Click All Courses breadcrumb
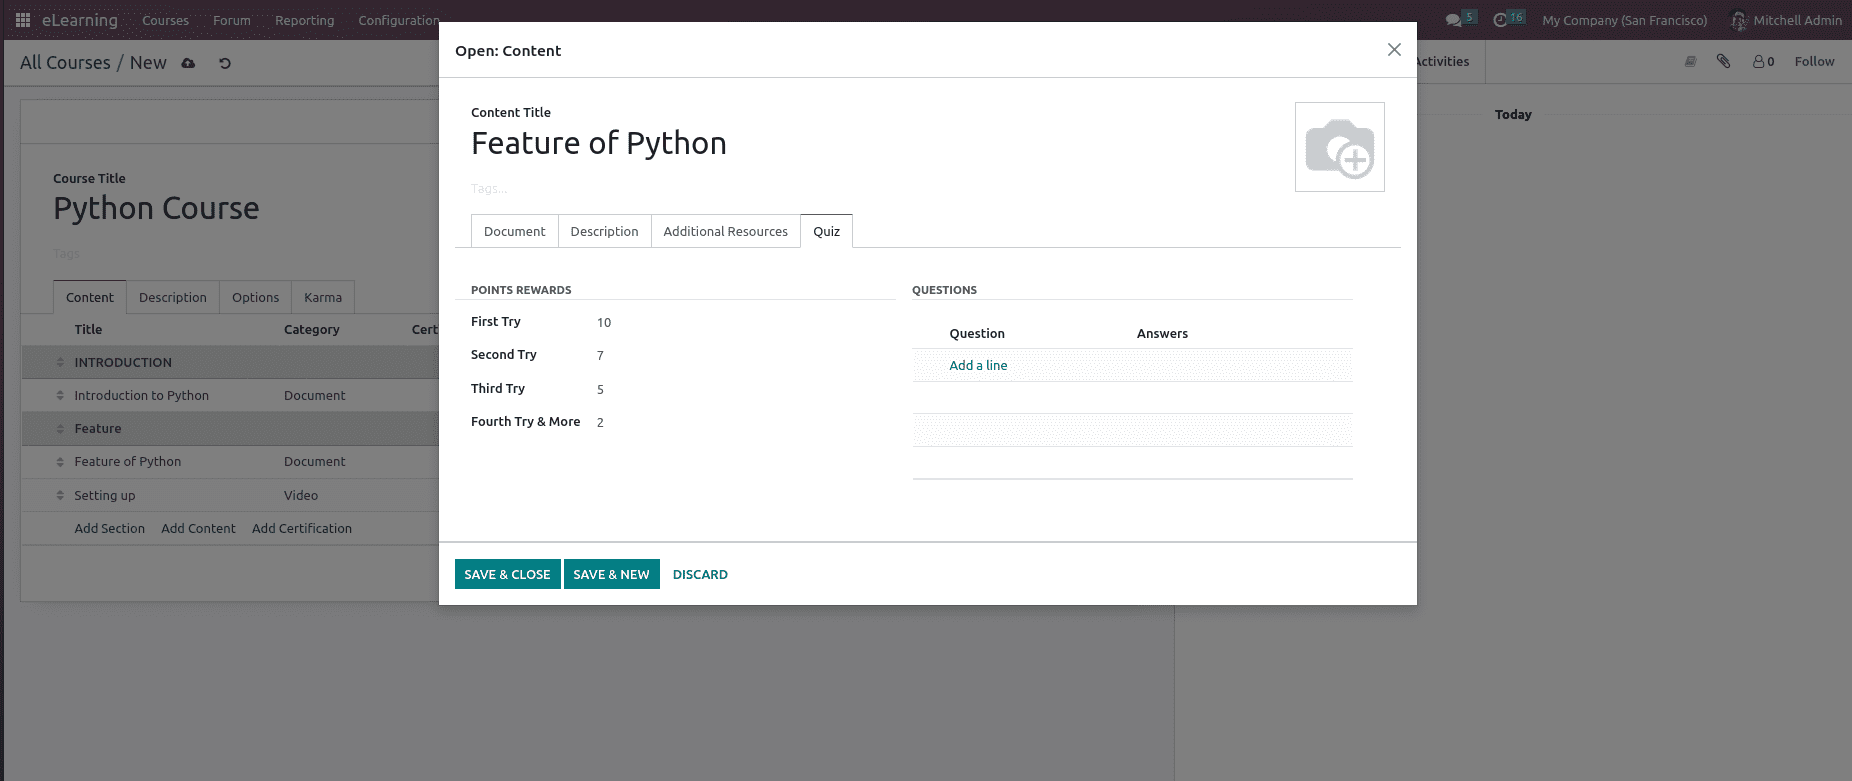The image size is (1852, 781). click(x=65, y=62)
